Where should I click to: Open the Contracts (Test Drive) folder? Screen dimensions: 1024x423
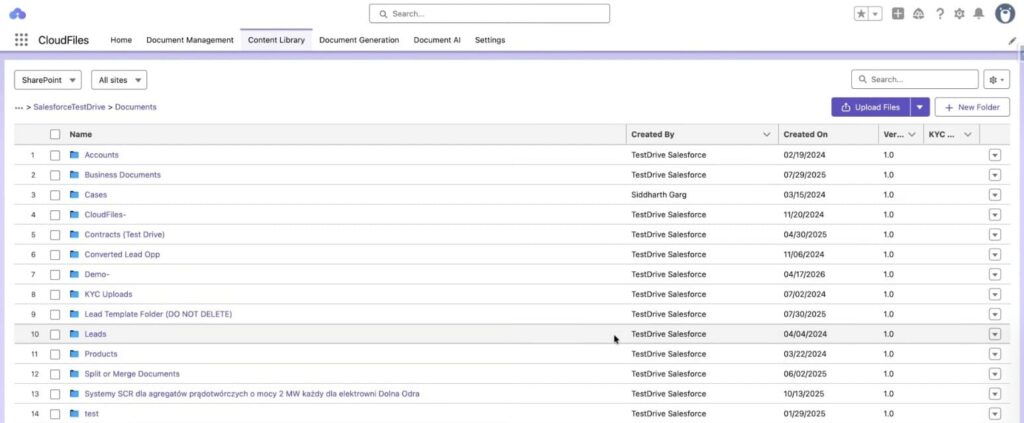(x=124, y=234)
